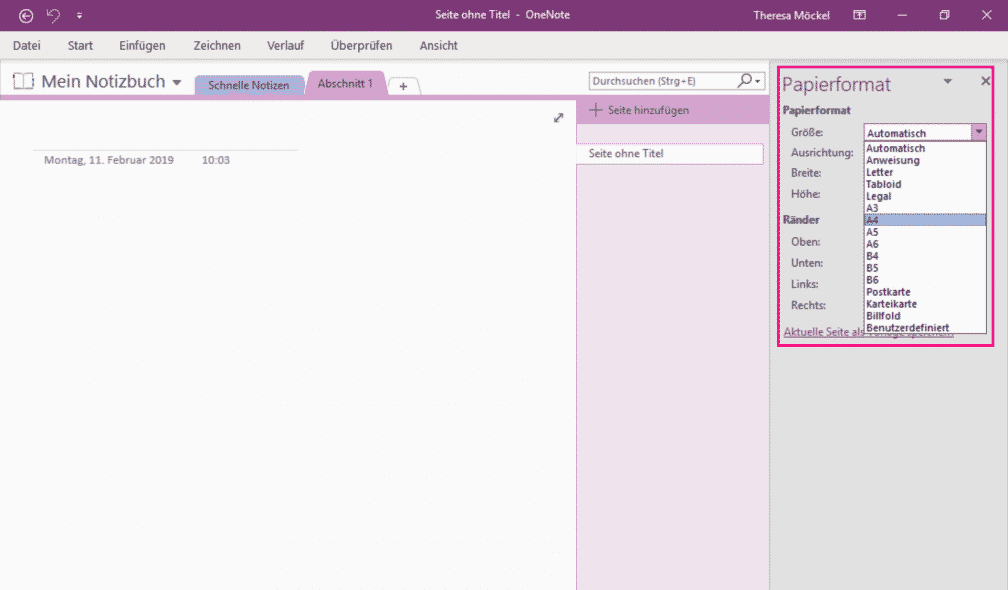Click the Seite hinzufügen plus icon
The width and height of the screenshot is (1008, 590).
click(598, 110)
